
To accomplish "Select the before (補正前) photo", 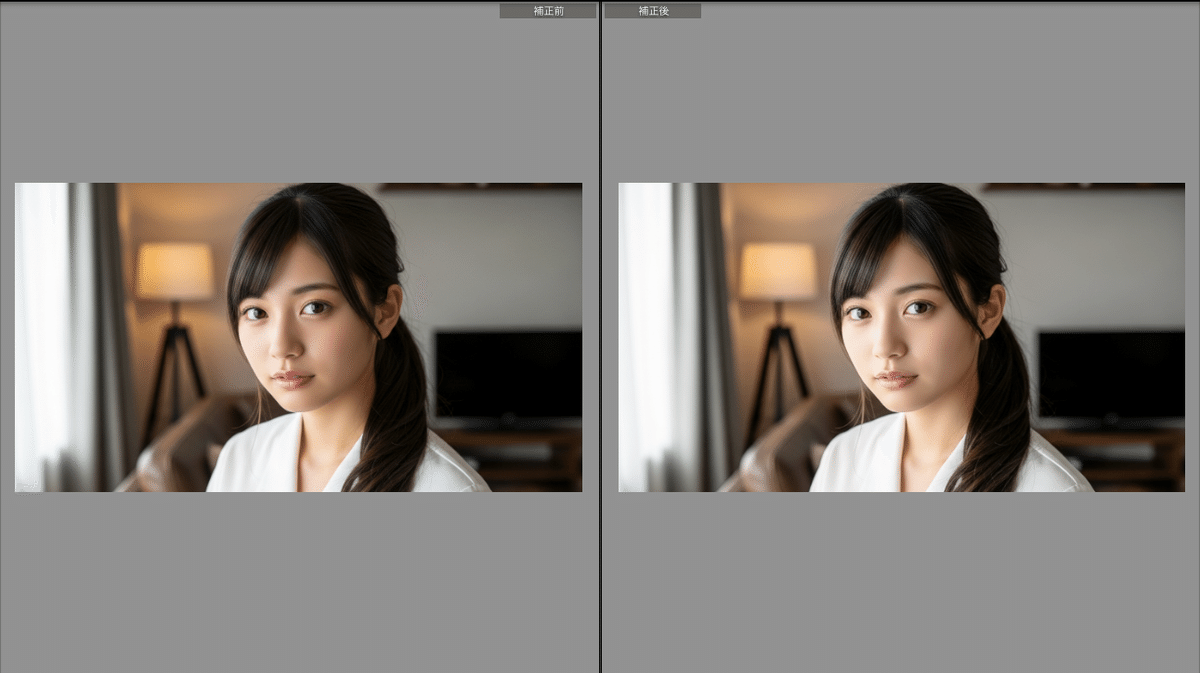I will [x=298, y=337].
